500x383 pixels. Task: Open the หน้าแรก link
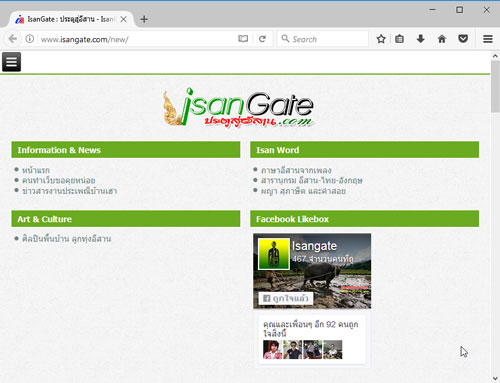point(36,170)
